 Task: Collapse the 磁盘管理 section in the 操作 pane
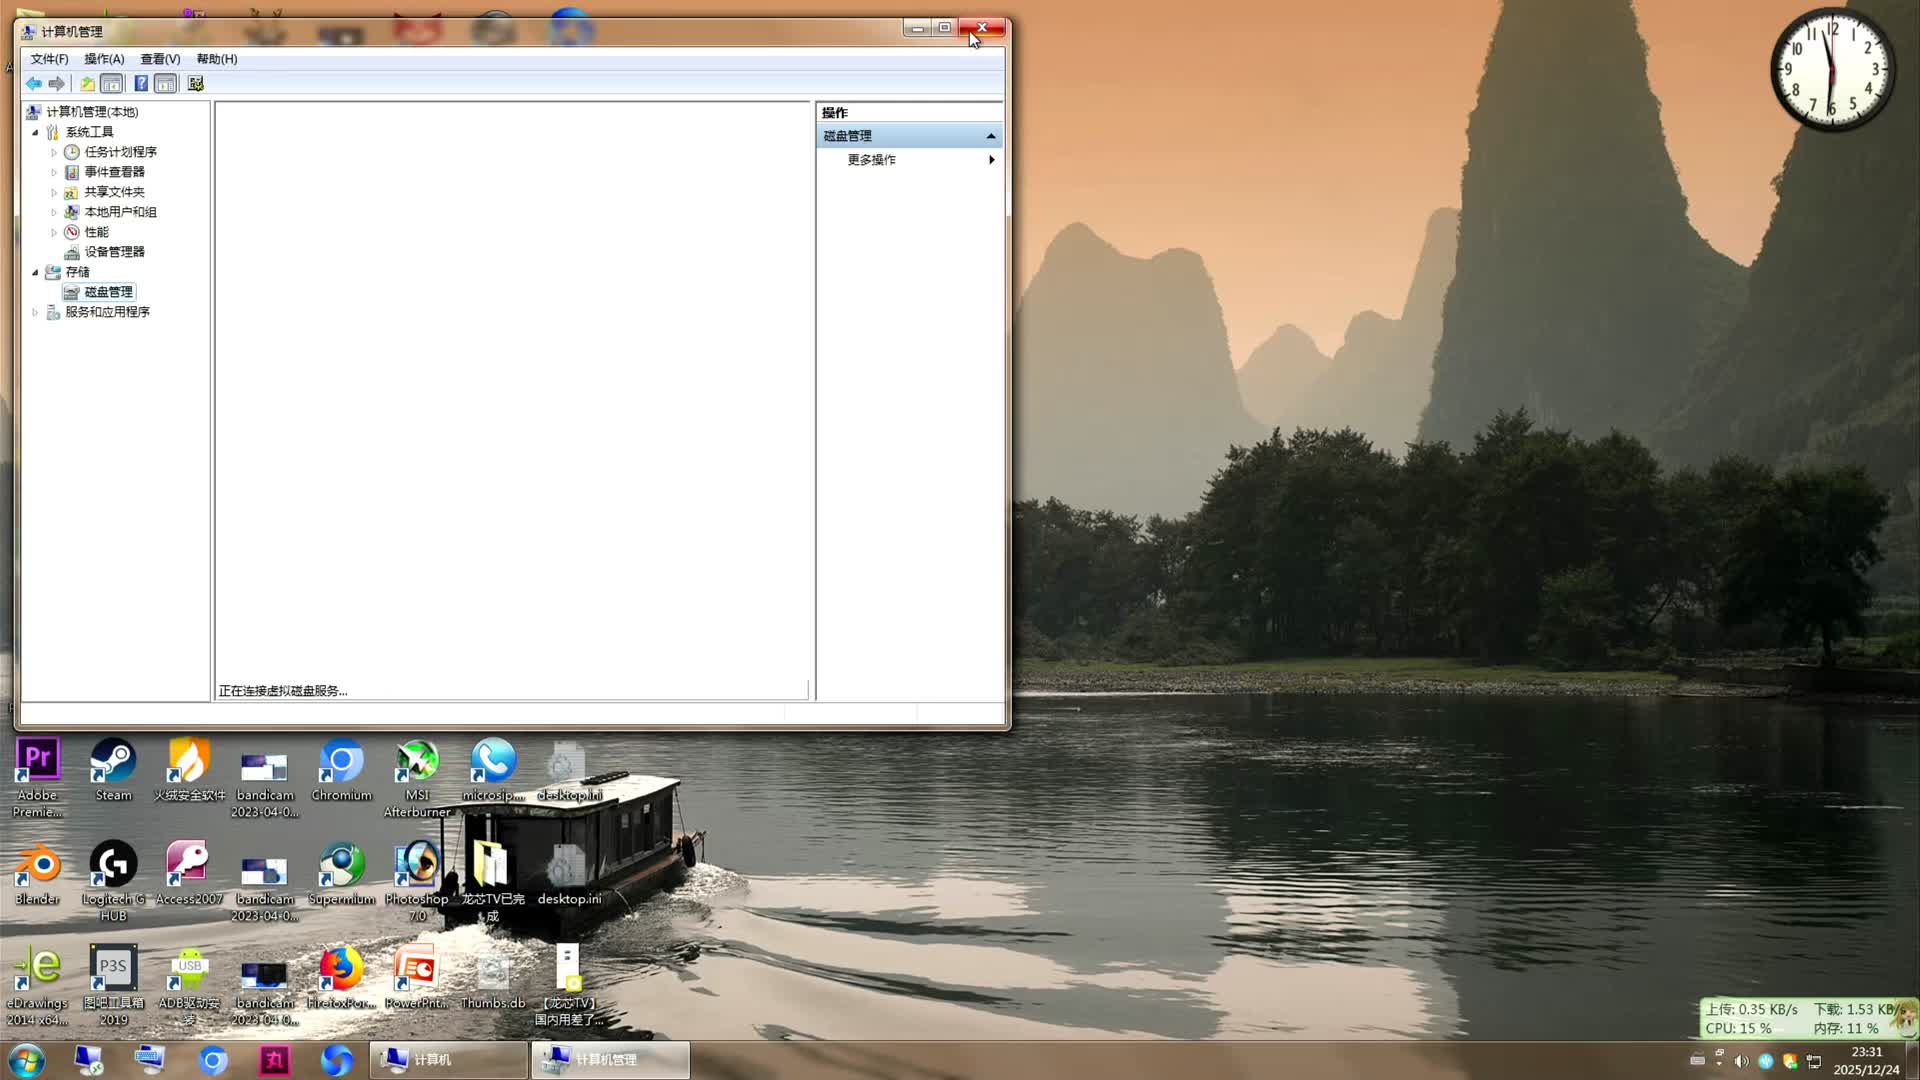click(990, 135)
